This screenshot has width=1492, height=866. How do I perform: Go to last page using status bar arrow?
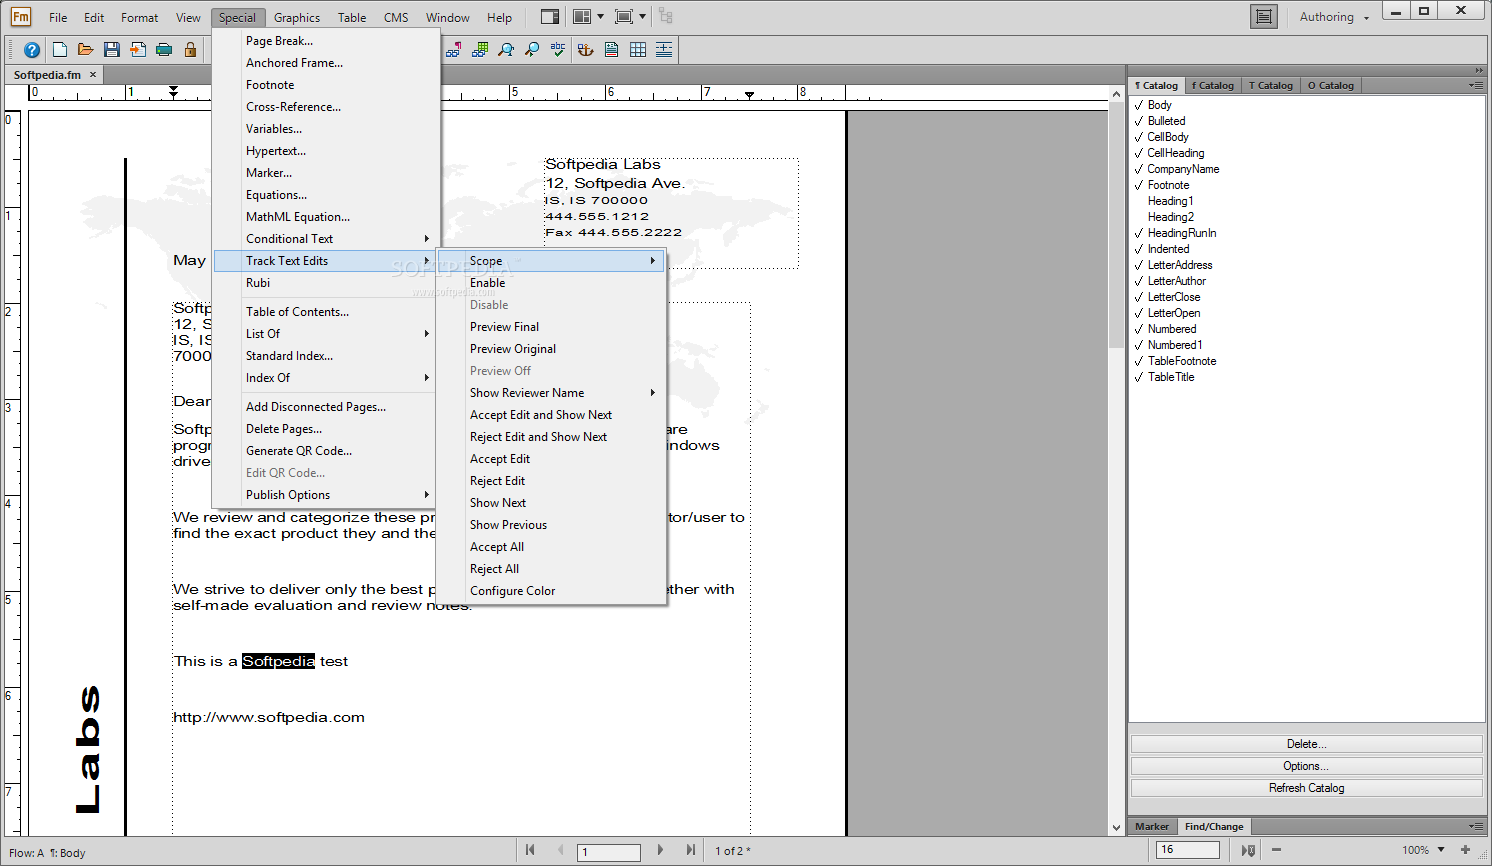(690, 850)
